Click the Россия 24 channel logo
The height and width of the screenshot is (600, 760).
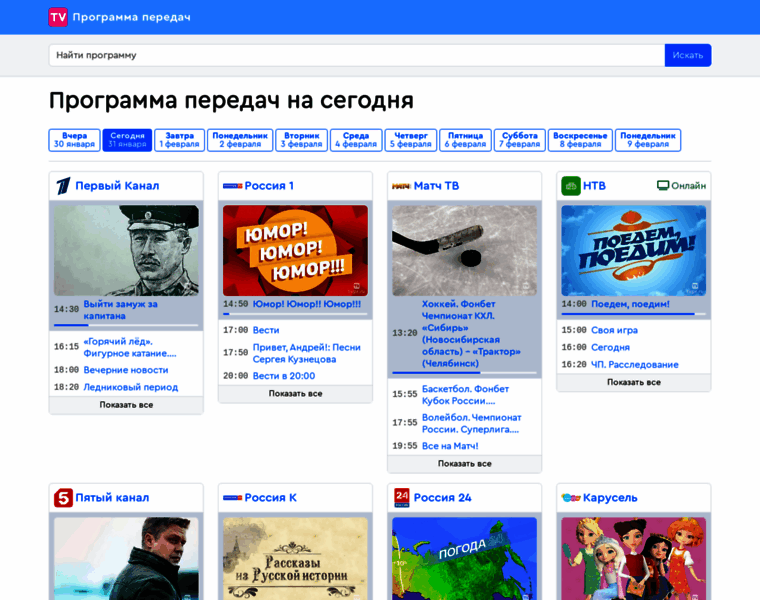[x=401, y=497]
